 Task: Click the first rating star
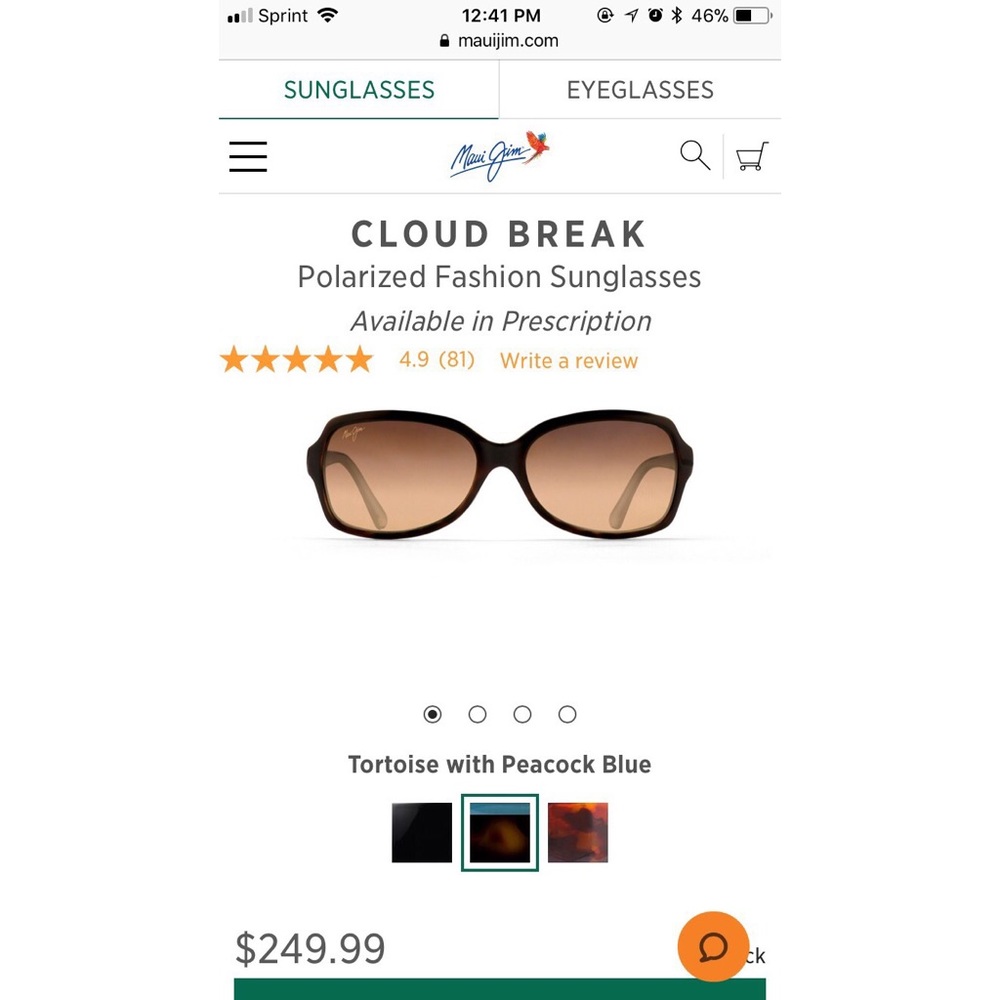click(234, 358)
